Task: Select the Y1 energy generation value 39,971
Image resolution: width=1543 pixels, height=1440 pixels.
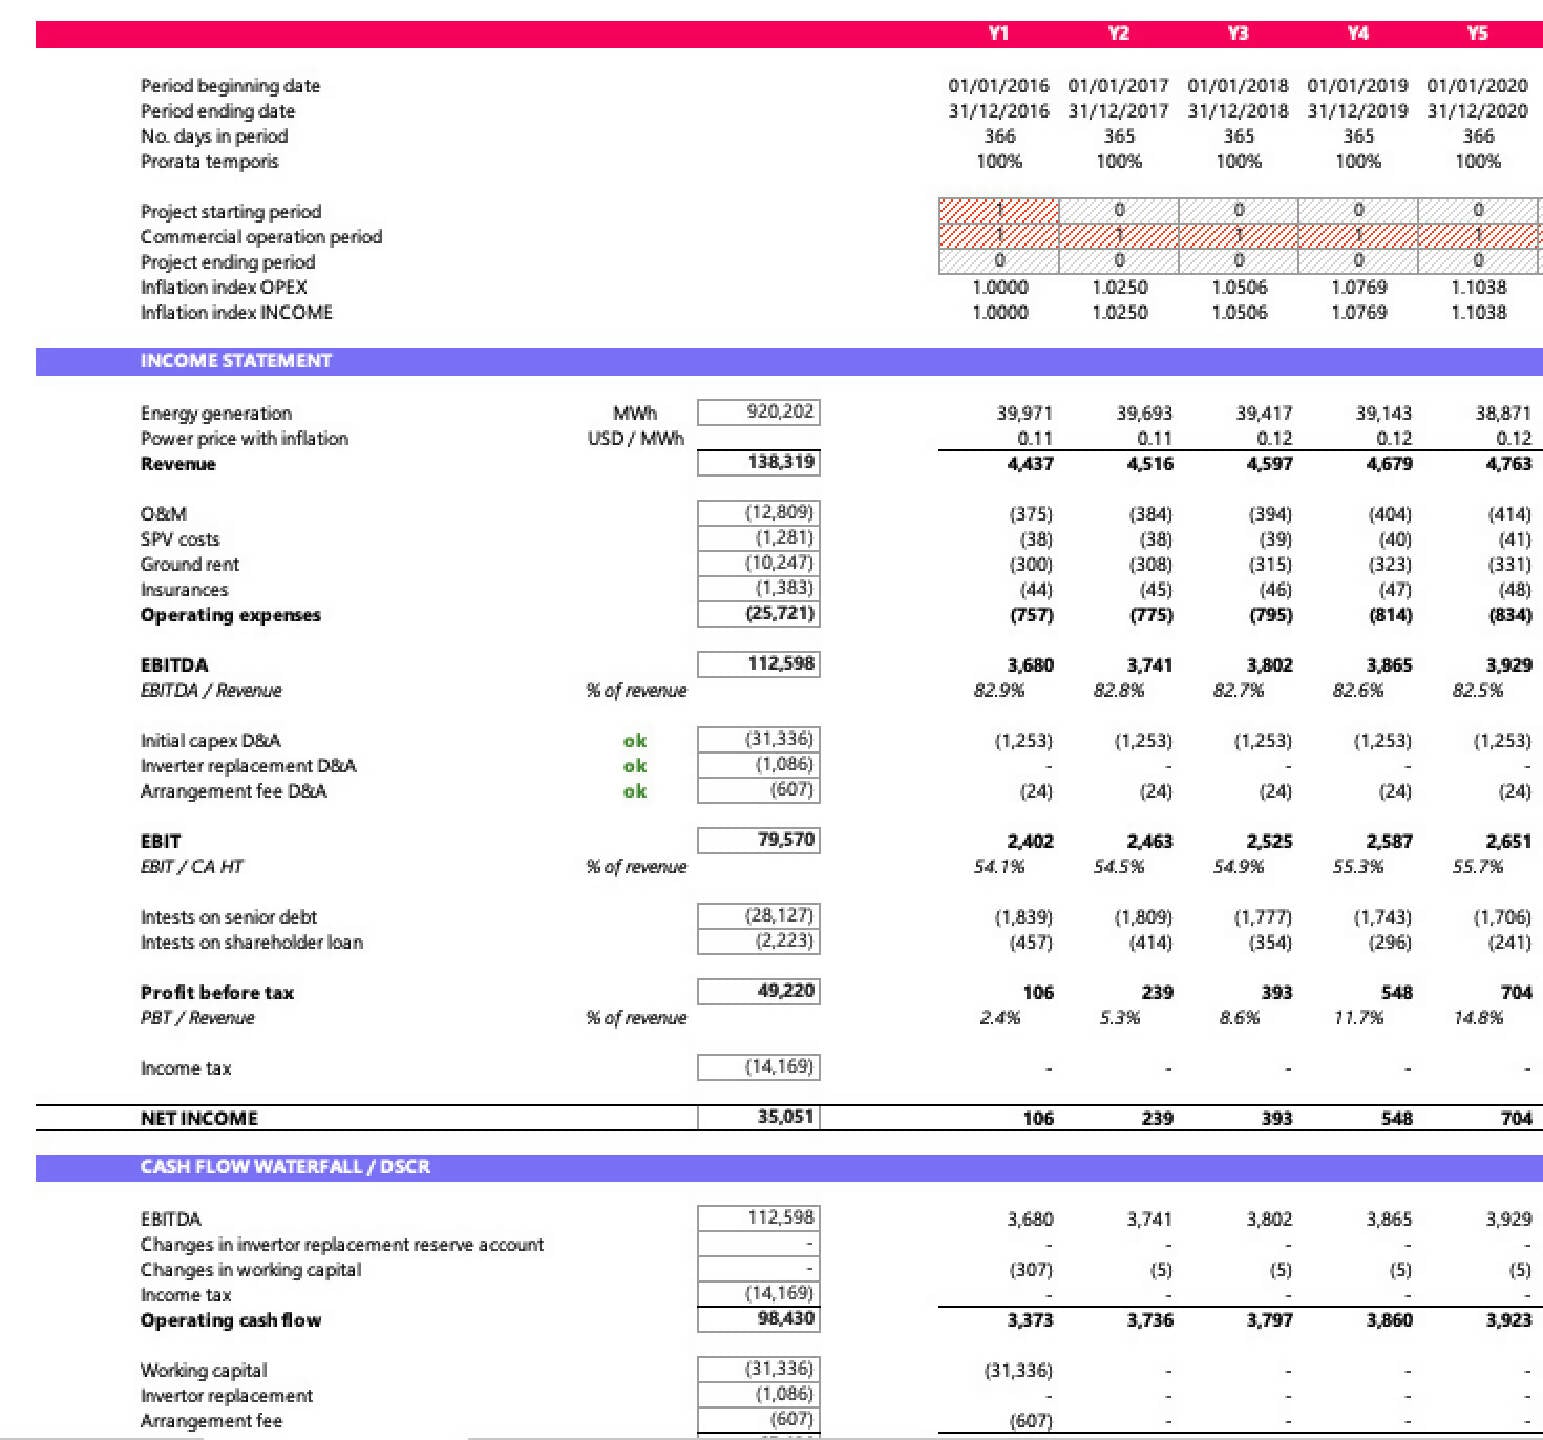Action: pos(1025,412)
